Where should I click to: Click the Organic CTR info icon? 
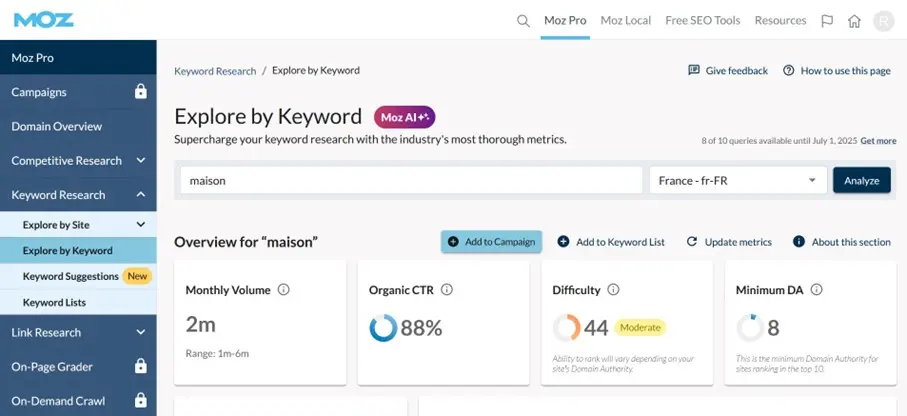click(447, 289)
